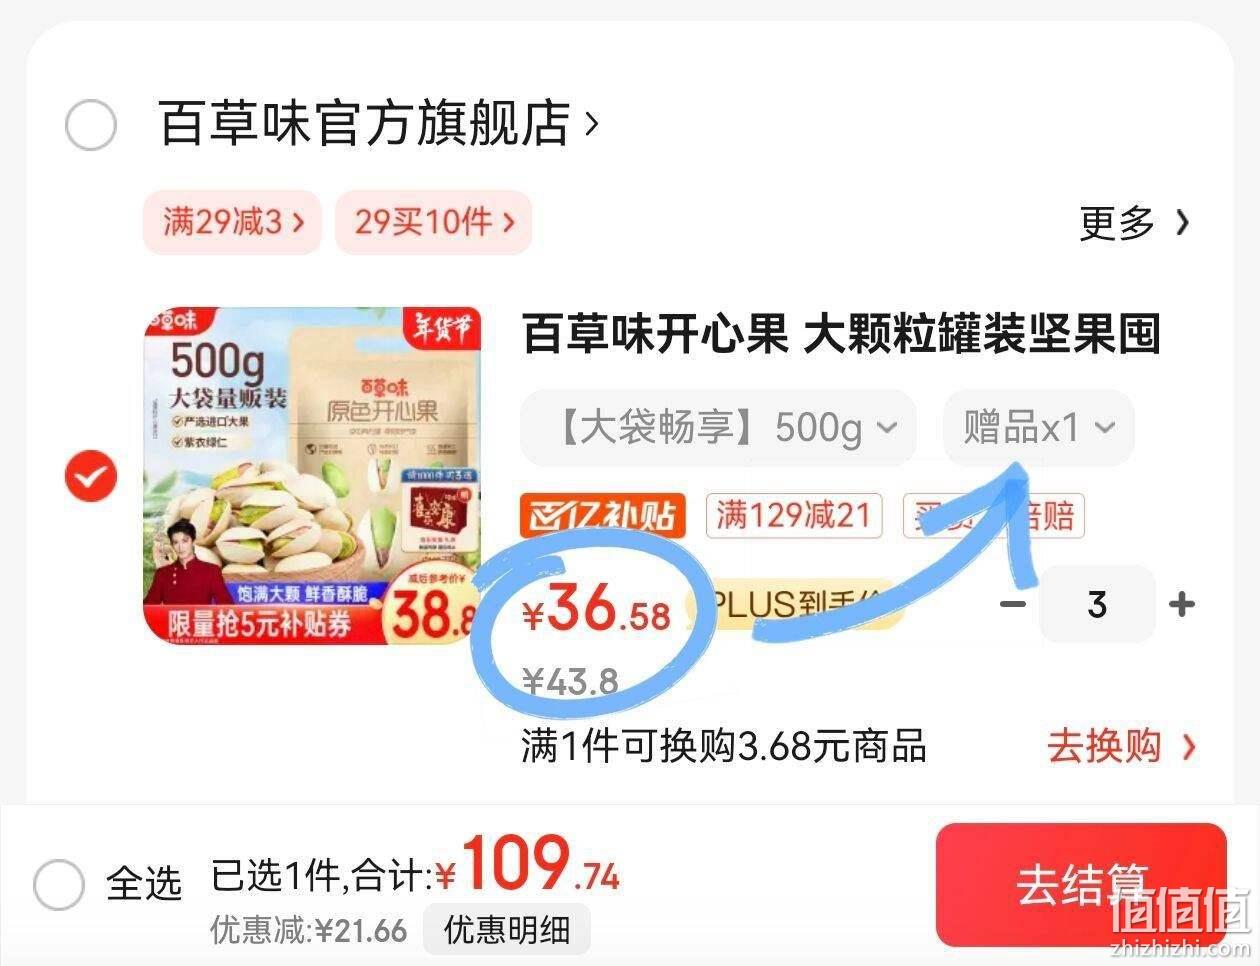Image resolution: width=1260 pixels, height=966 pixels.
Task: Expand 更多 promotions chevron
Action: pyautogui.click(x=1135, y=223)
